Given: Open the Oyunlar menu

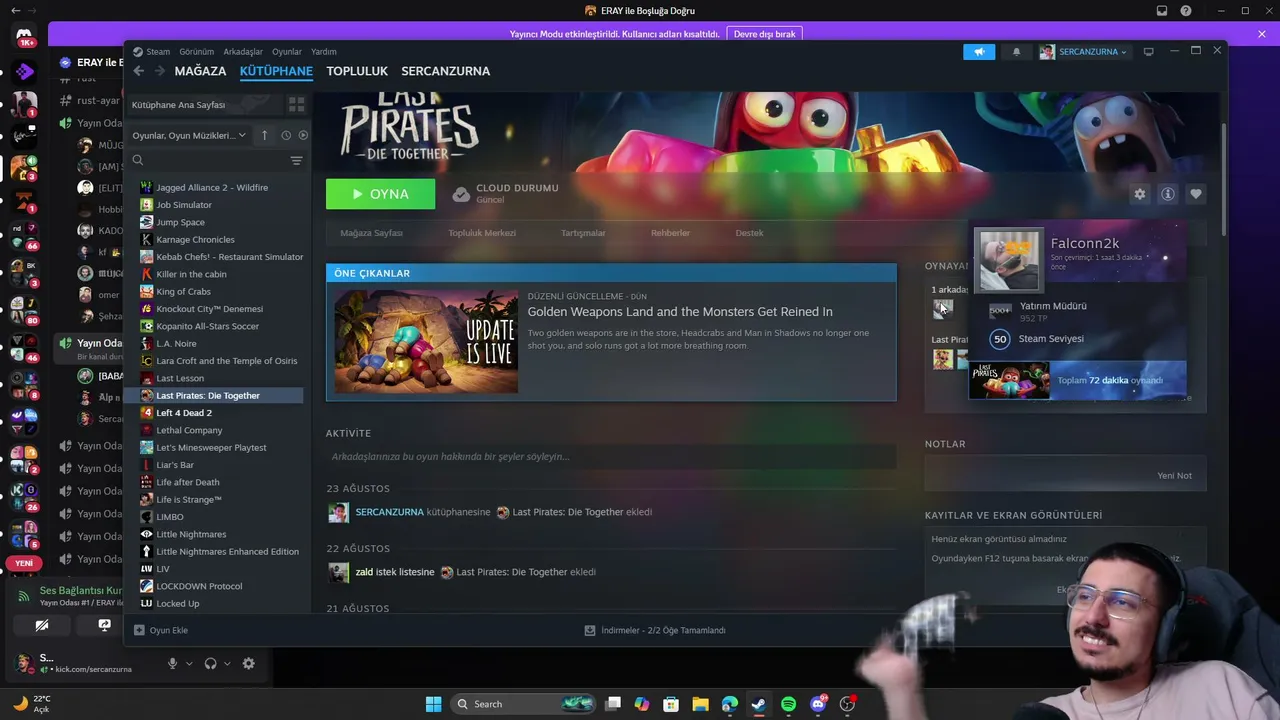Looking at the screenshot, I should (287, 52).
